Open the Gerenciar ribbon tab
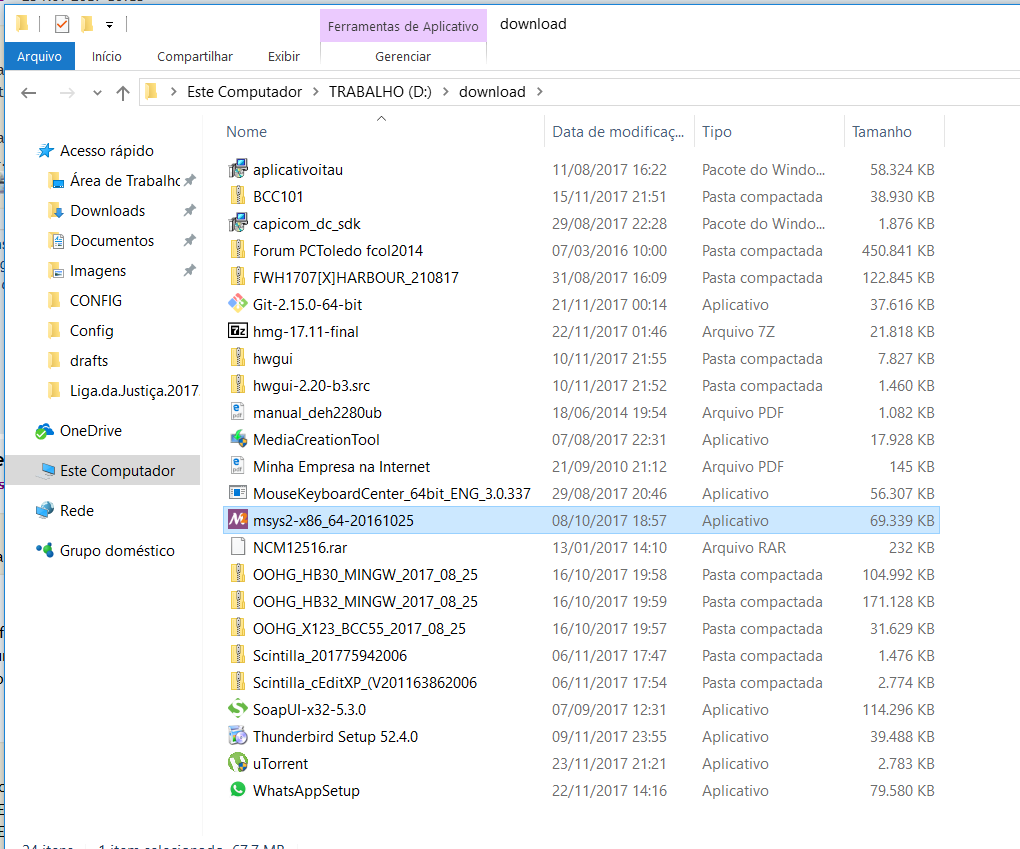1020x849 pixels. [x=402, y=57]
